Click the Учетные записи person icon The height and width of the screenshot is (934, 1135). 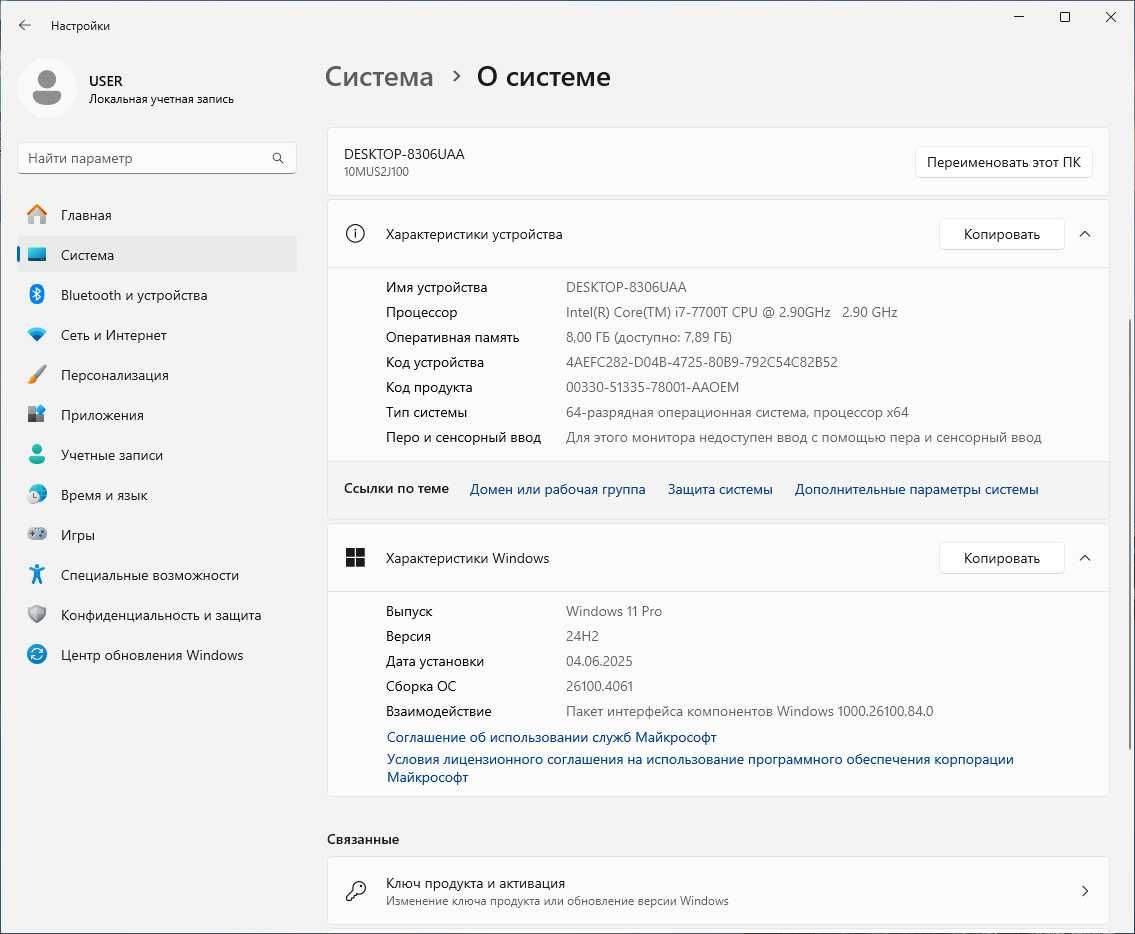click(x=37, y=454)
